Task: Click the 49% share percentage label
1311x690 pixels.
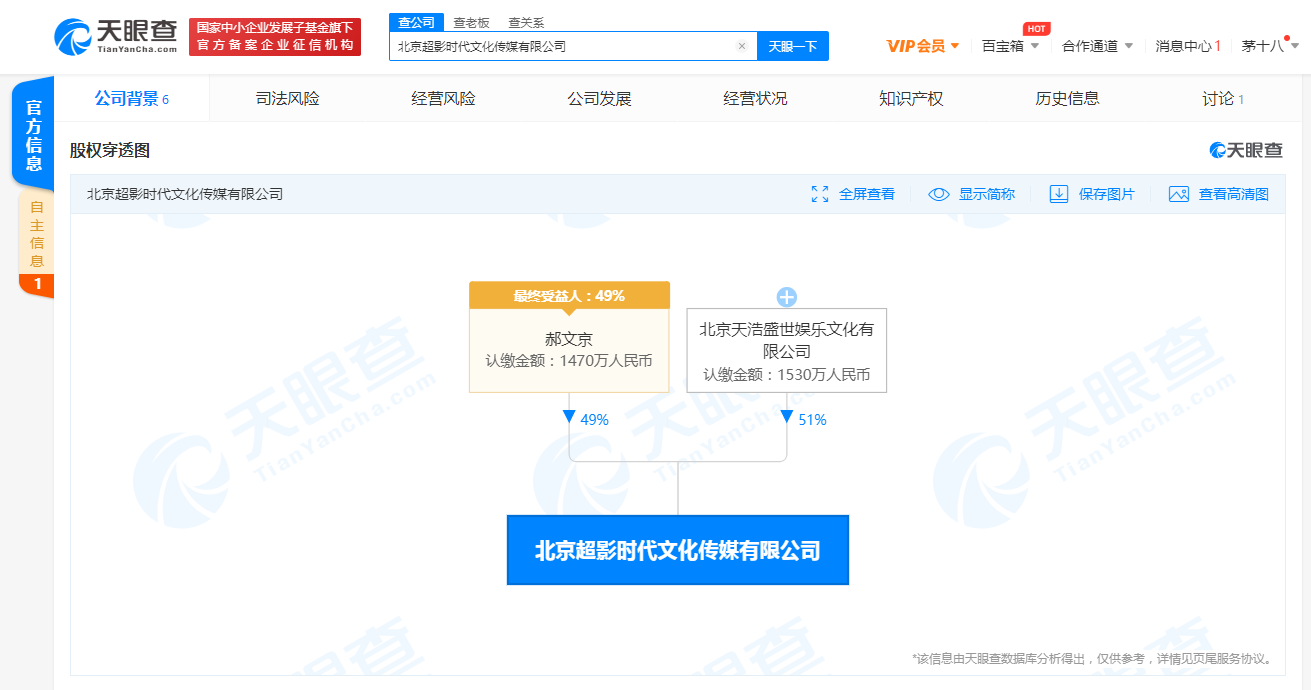Action: coord(594,420)
